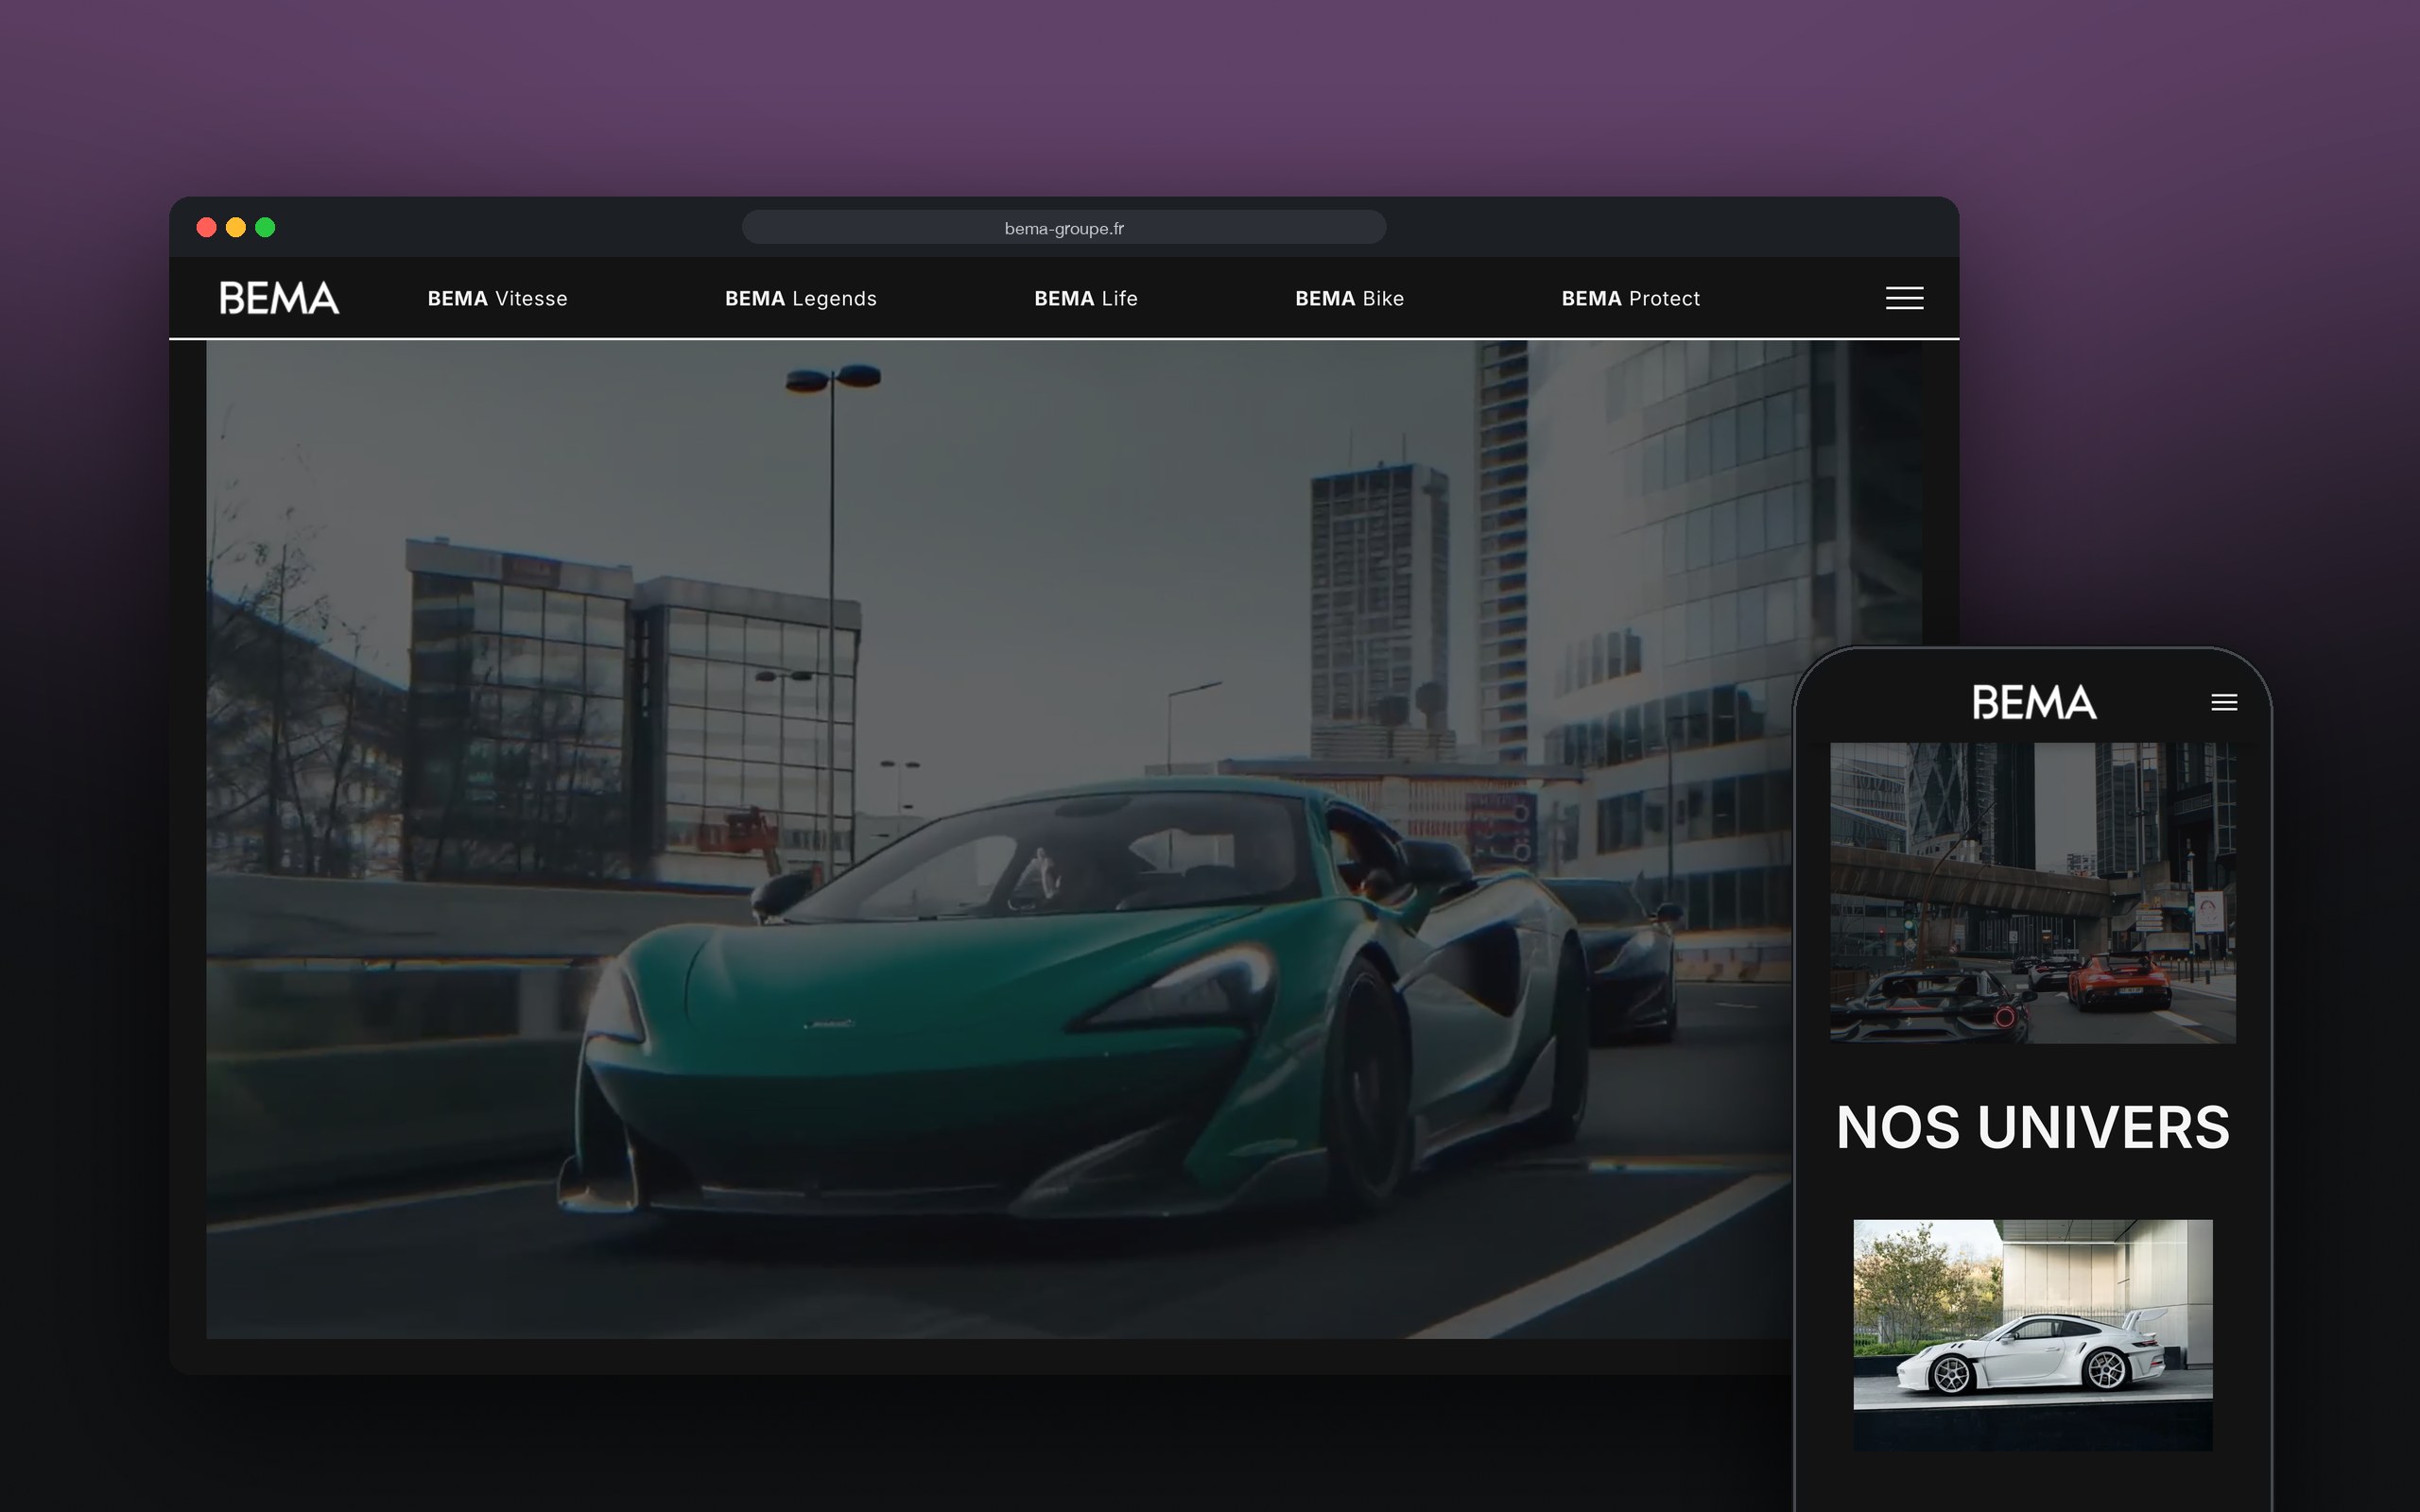Open the BEMA Legends menu item

click(x=800, y=298)
